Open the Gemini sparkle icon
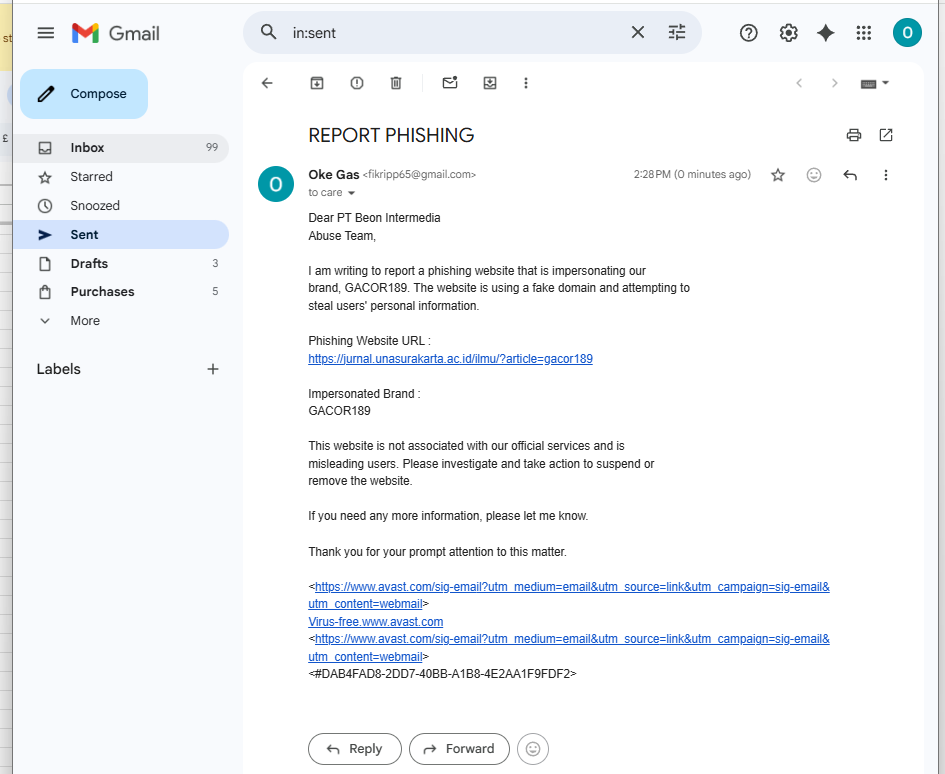Image resolution: width=945 pixels, height=774 pixels. pyautogui.click(x=826, y=33)
